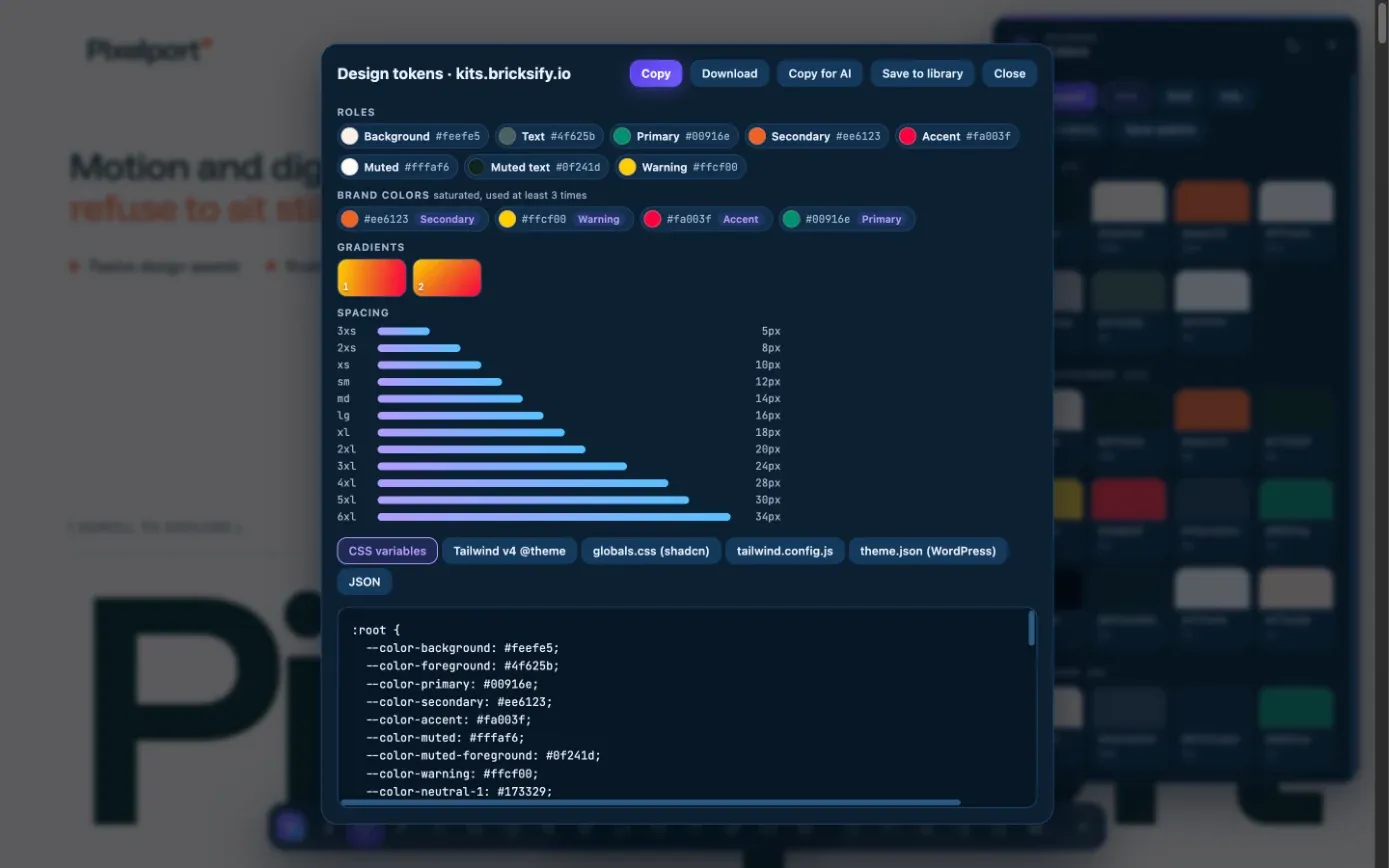
Task: Switch to CSS variables tab
Action: 387,551
